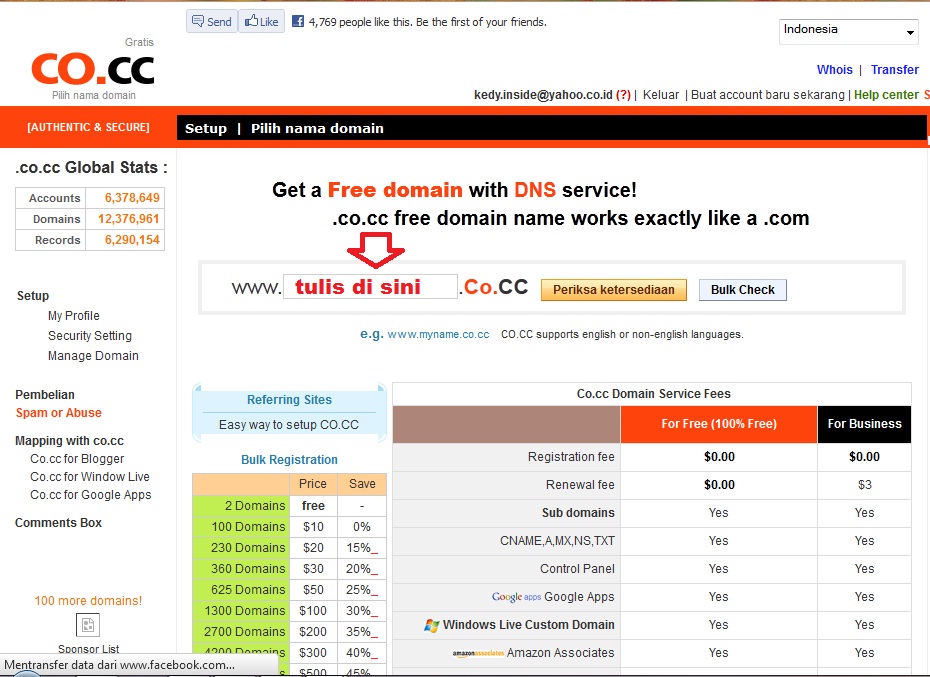Open My Profile in the sidebar
The width and height of the screenshot is (930, 677).
74,316
